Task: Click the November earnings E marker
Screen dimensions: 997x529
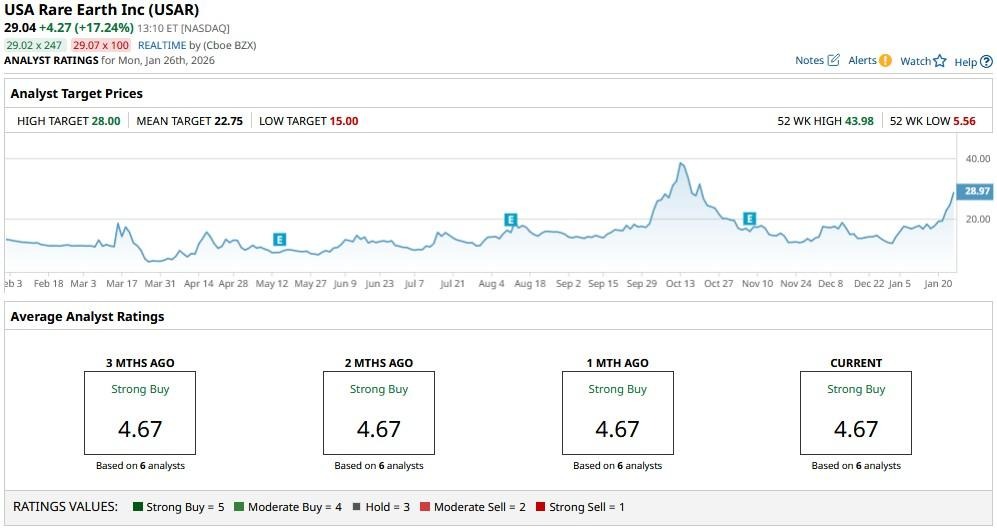Action: click(750, 219)
